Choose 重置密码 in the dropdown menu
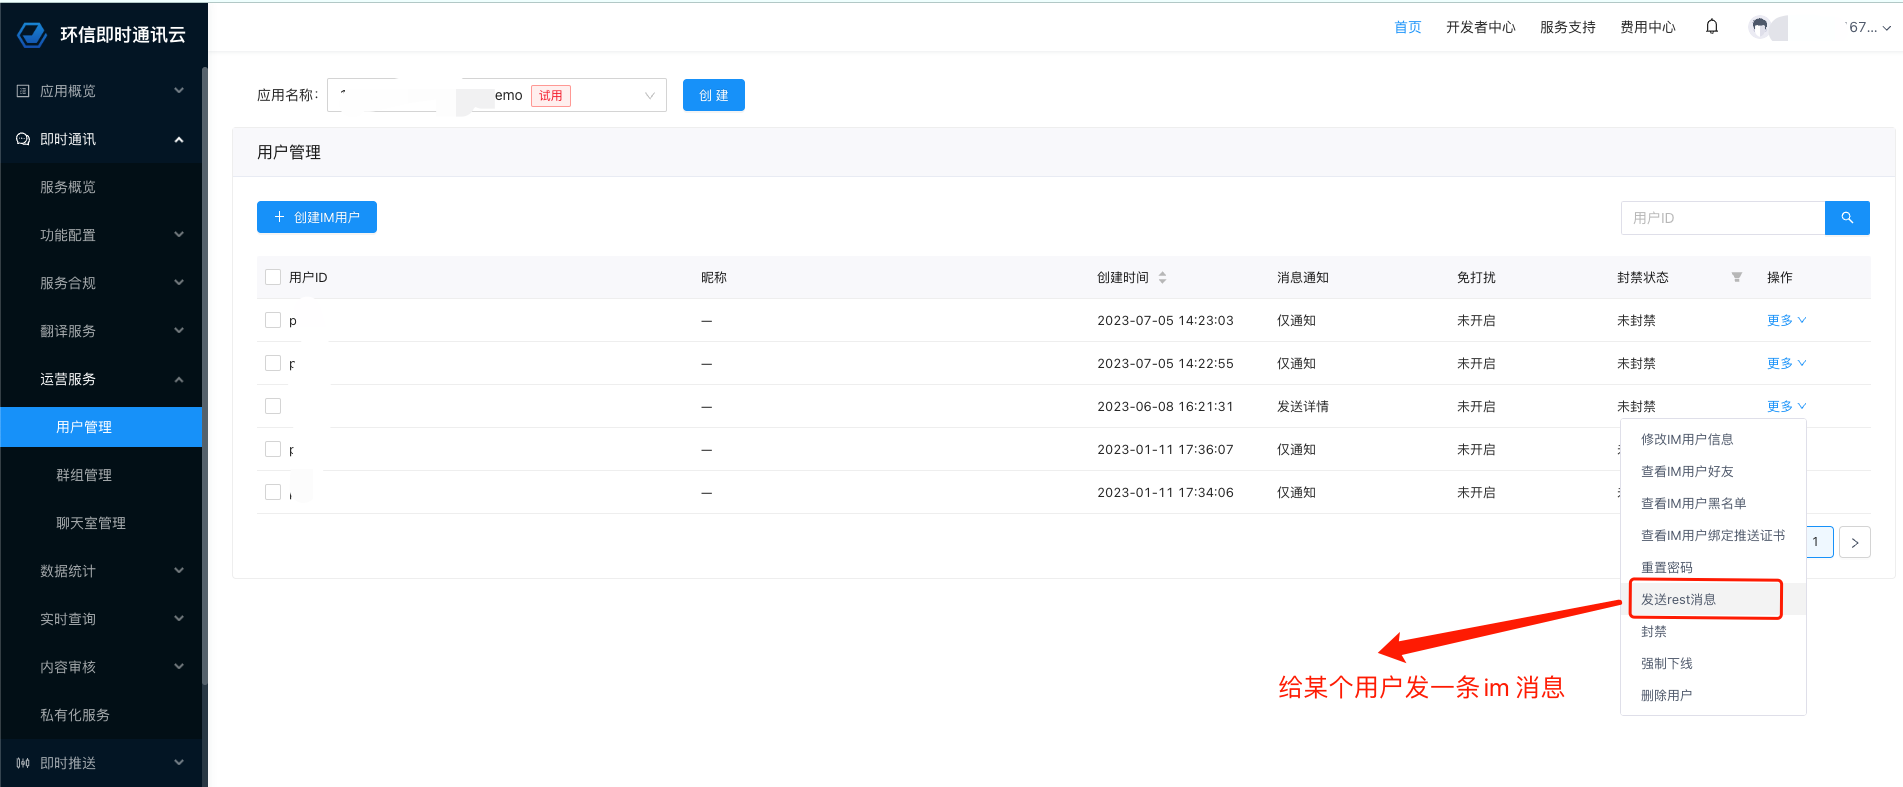 (1713, 567)
